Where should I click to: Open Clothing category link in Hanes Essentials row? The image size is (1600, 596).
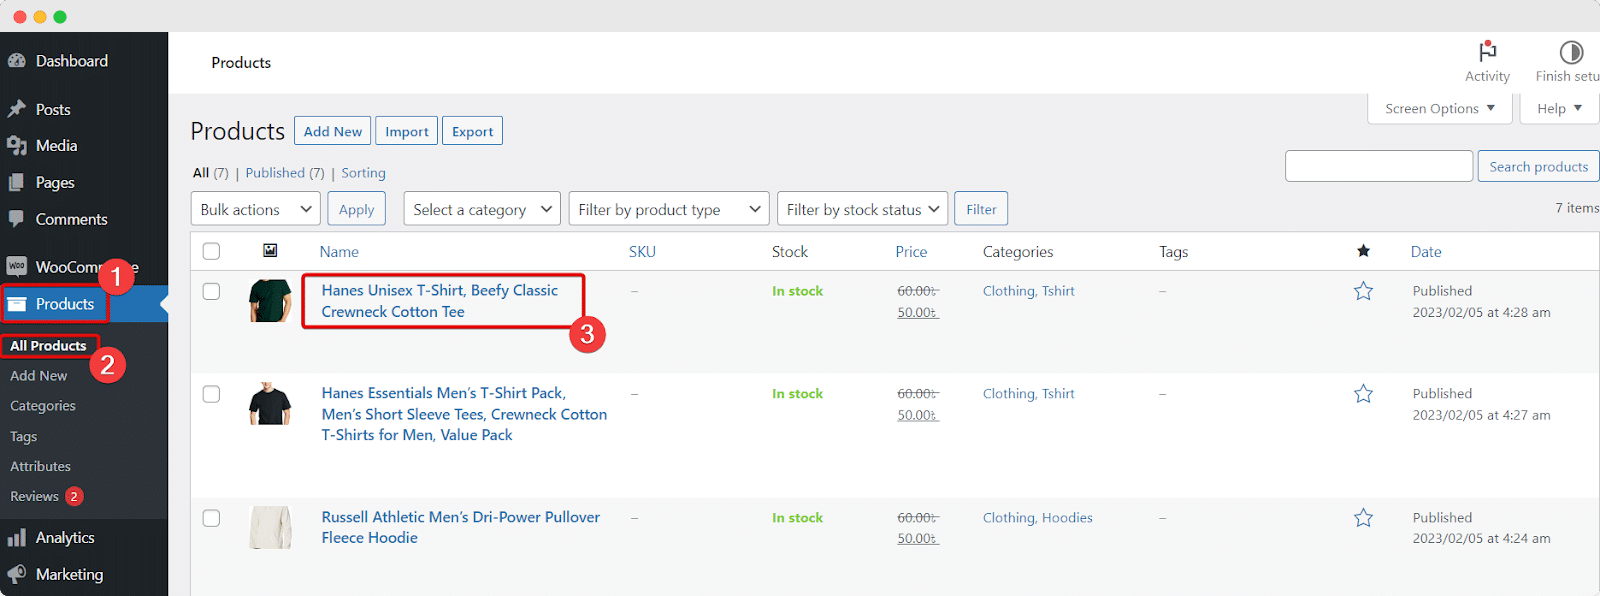click(1009, 394)
